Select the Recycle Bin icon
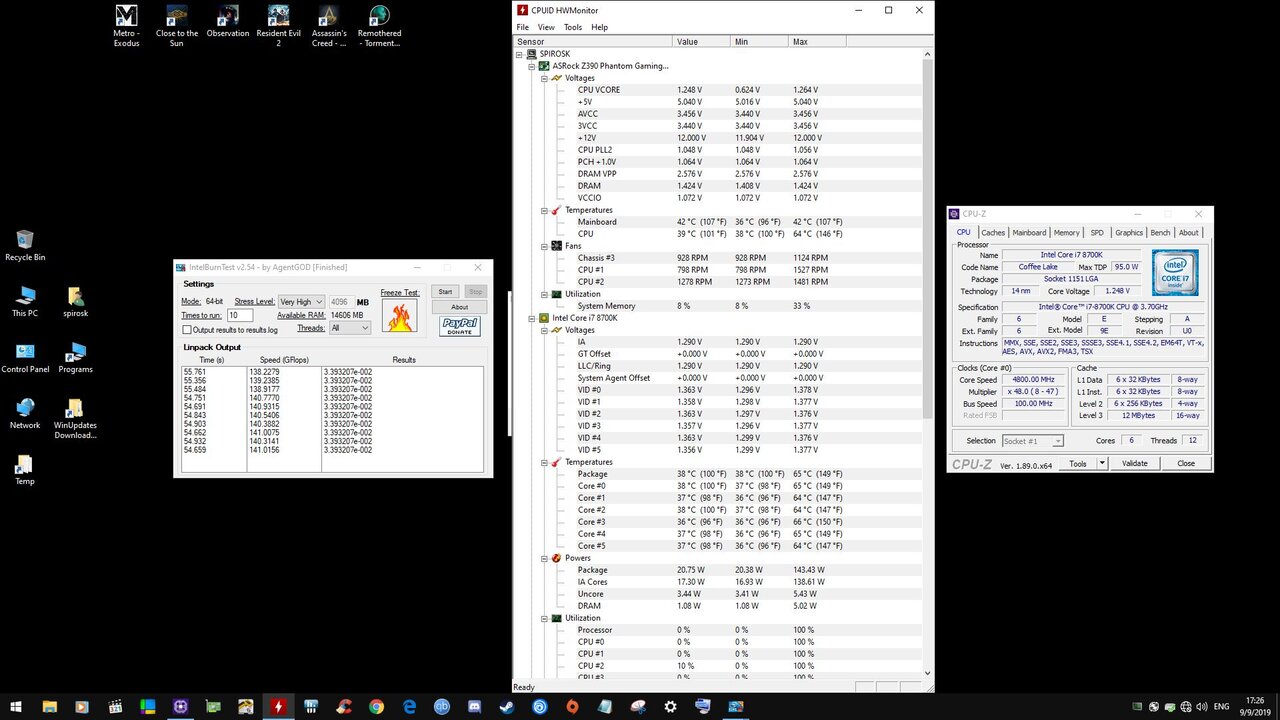This screenshot has height=720, width=1280. click(25, 245)
